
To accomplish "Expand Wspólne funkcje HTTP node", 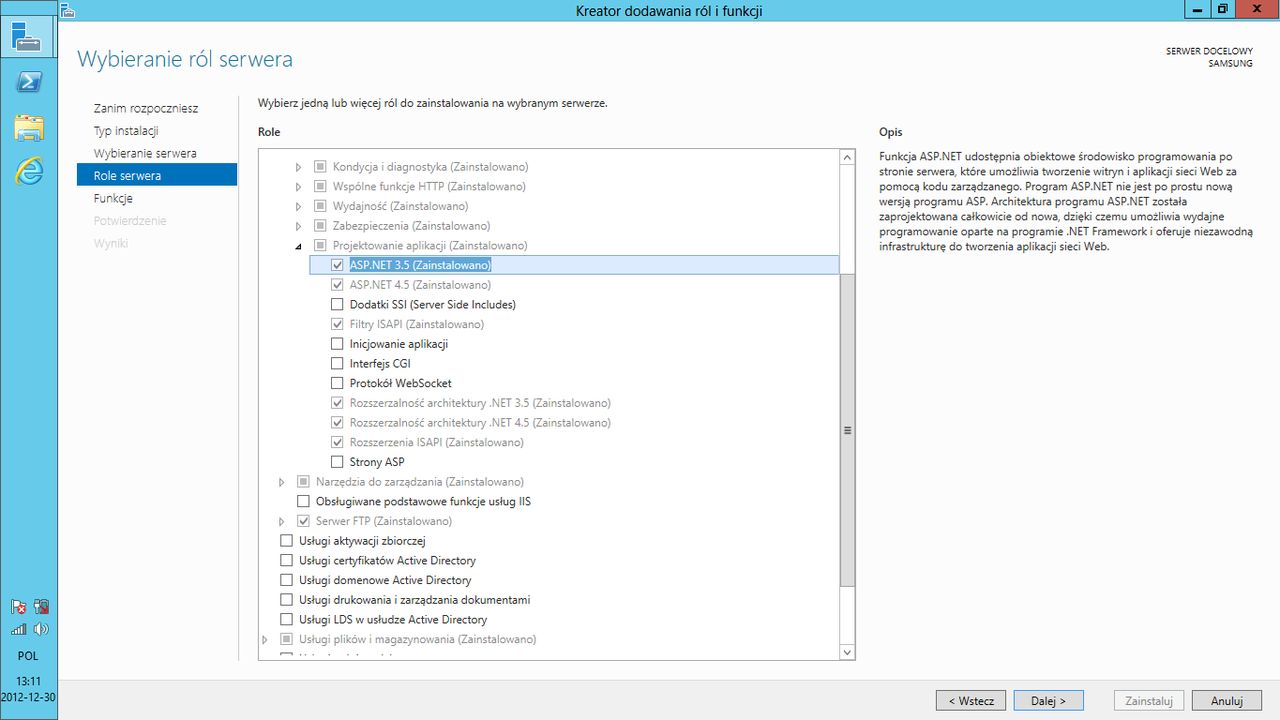I will click(x=298, y=186).
